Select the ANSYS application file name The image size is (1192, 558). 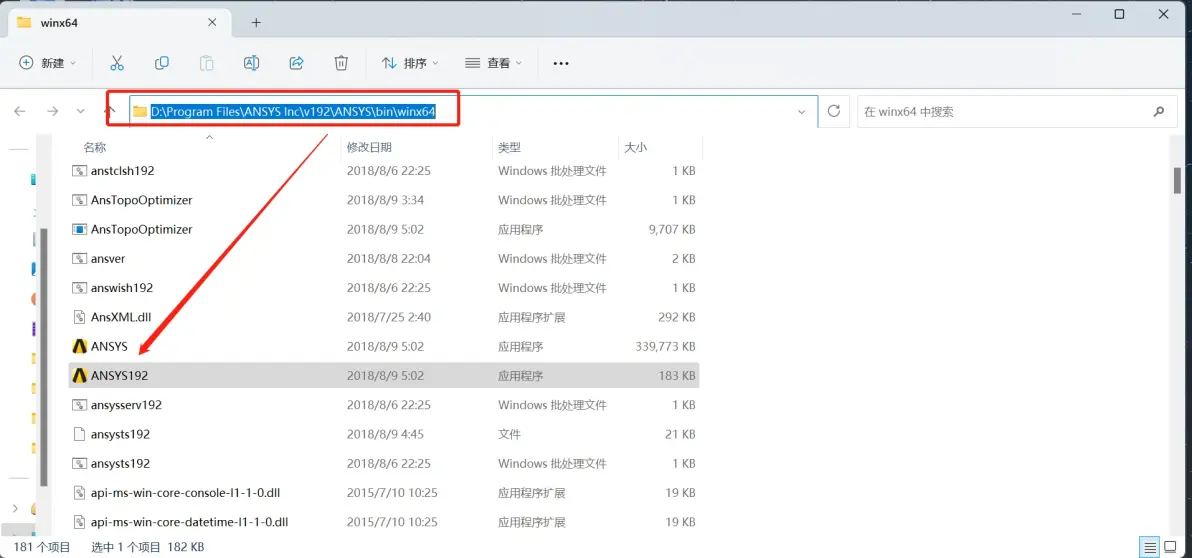[109, 347]
